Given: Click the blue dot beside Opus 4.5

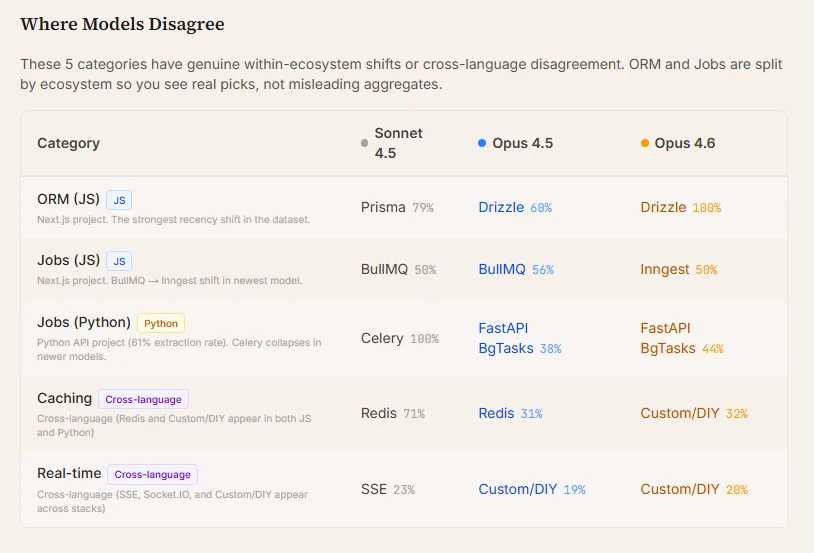Looking at the screenshot, I should click(482, 143).
